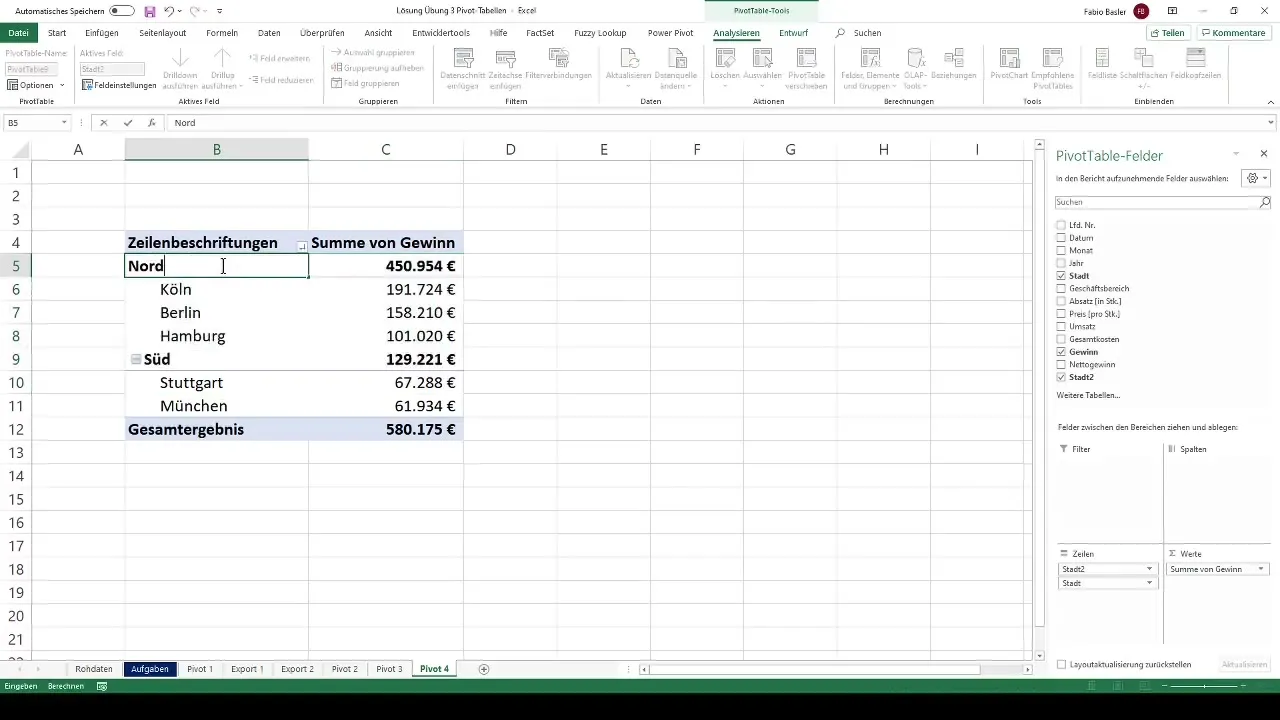Click Zeitachse einfügen icon

pos(506,58)
